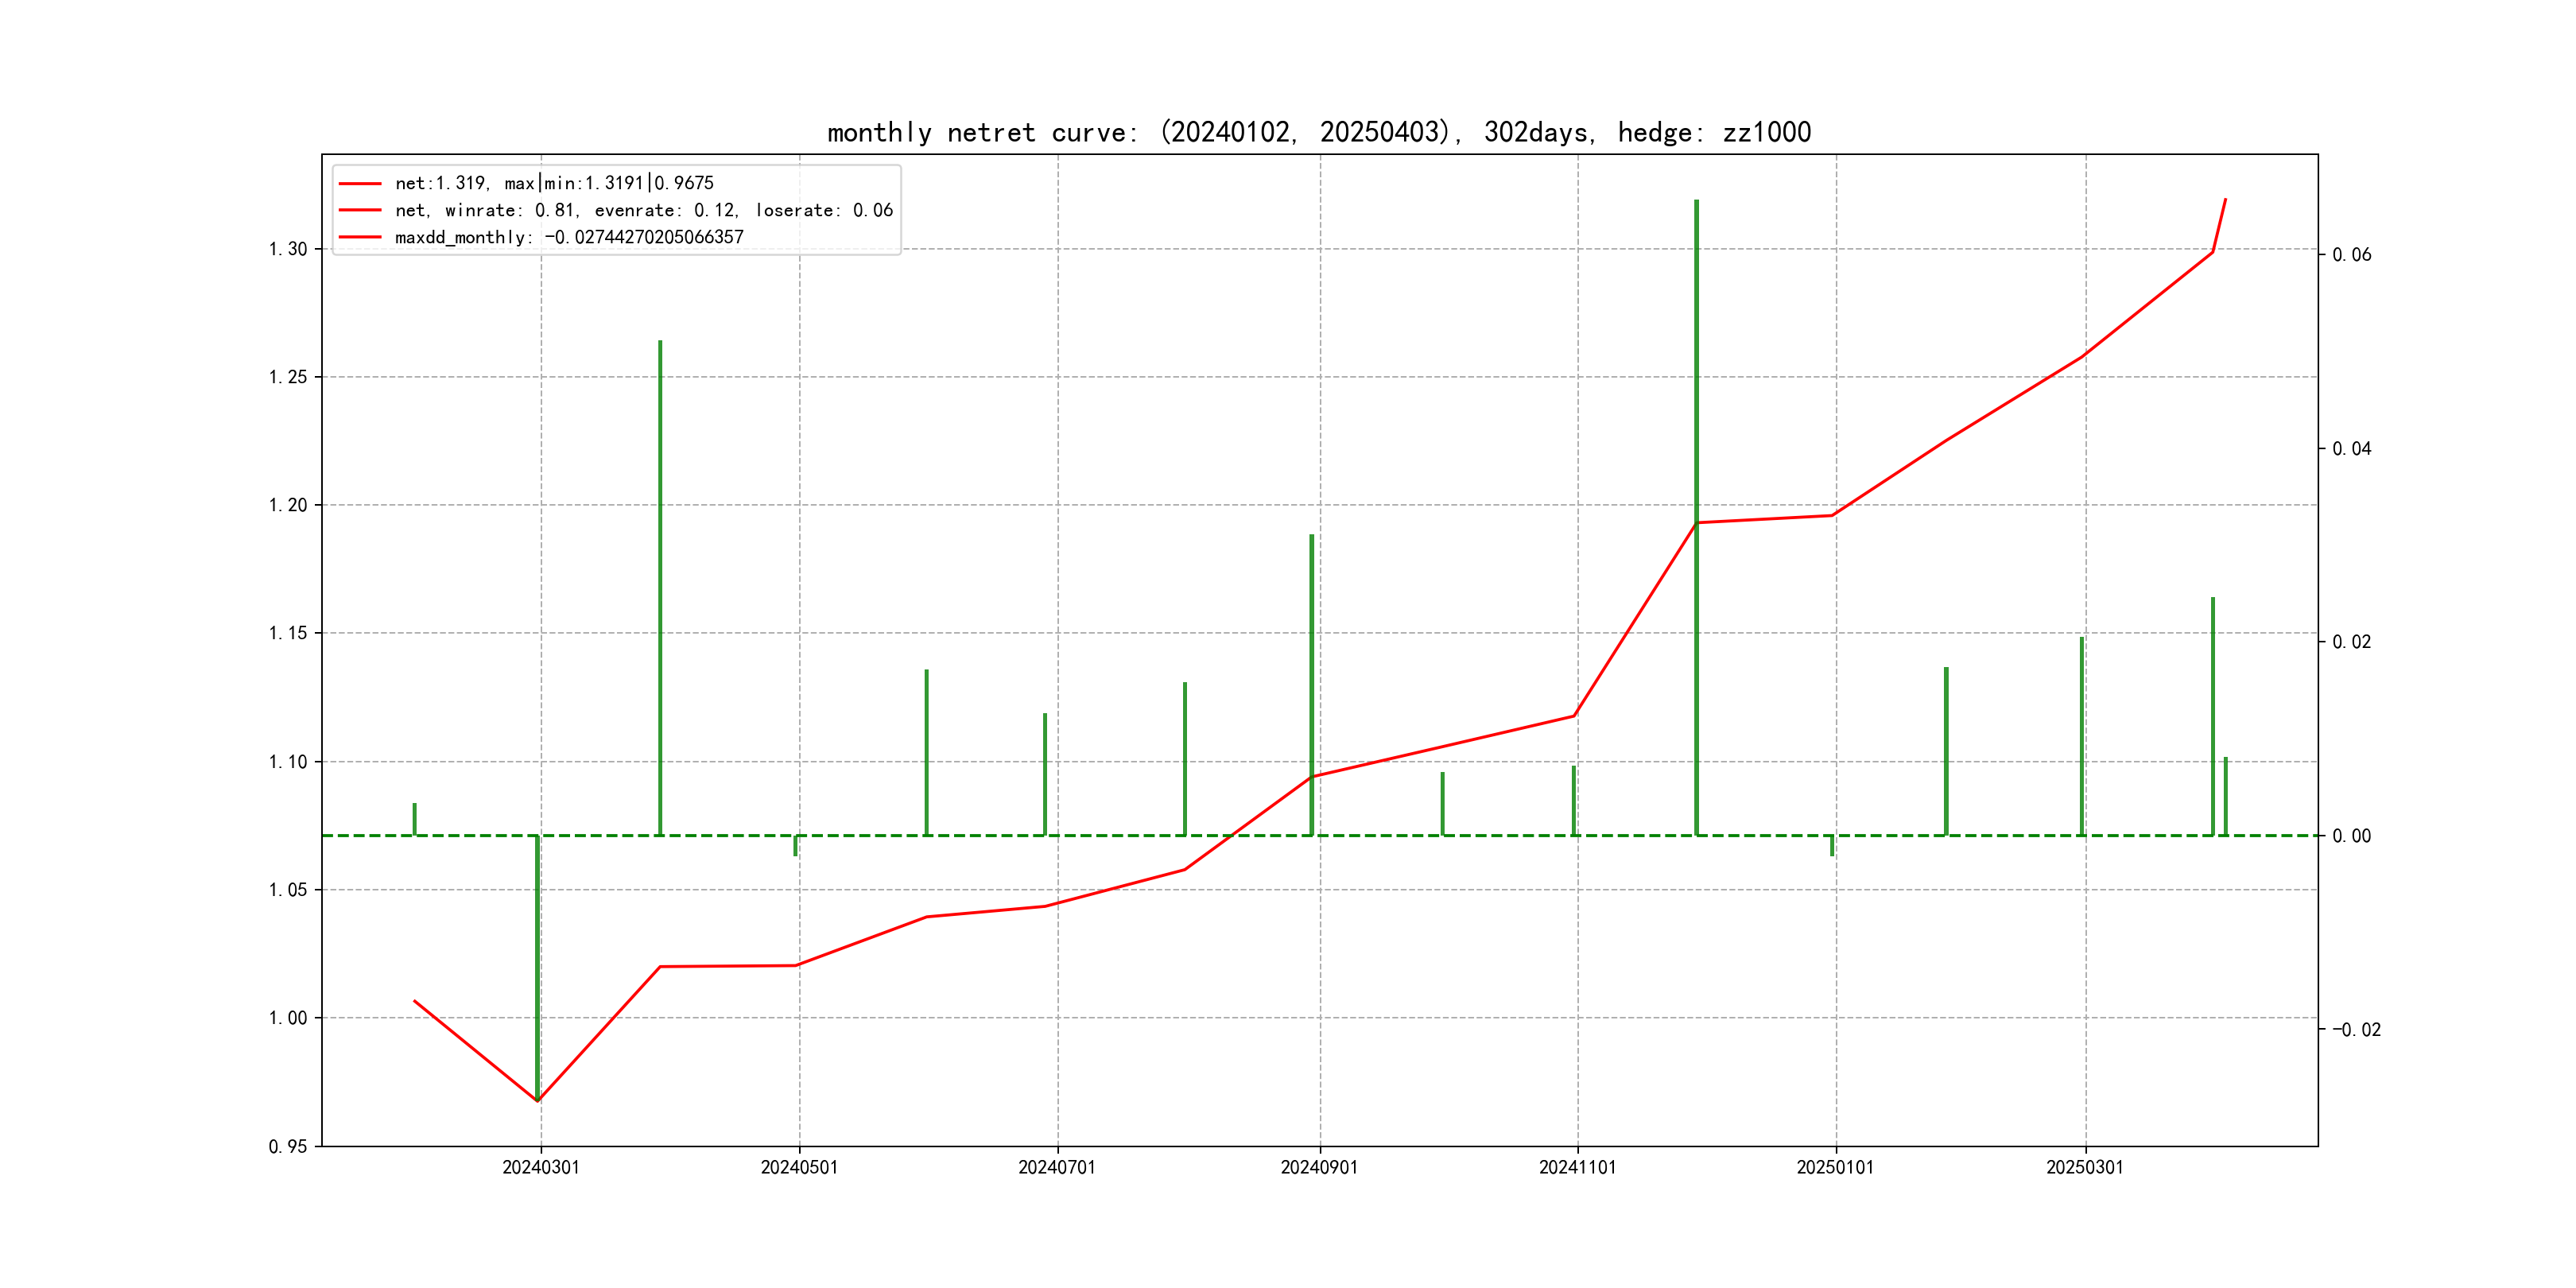Click the 1.15 left axis tick label
This screenshot has height=1288, width=2576.
(288, 633)
